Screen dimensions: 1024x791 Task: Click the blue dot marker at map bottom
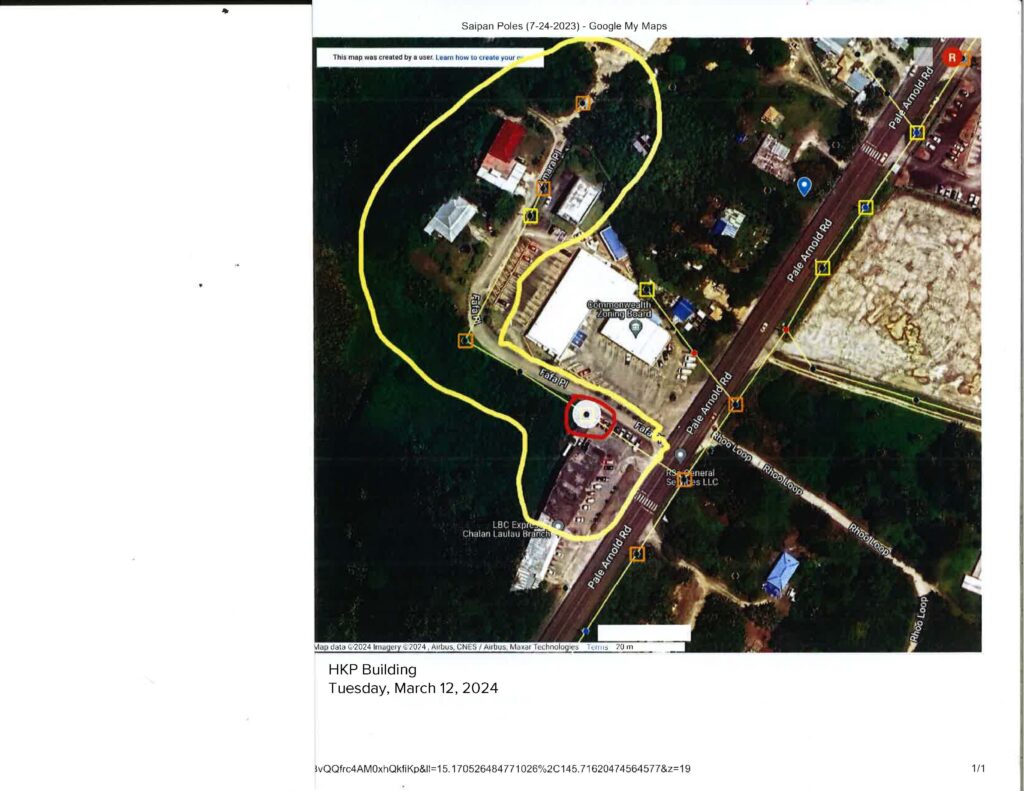585,632
